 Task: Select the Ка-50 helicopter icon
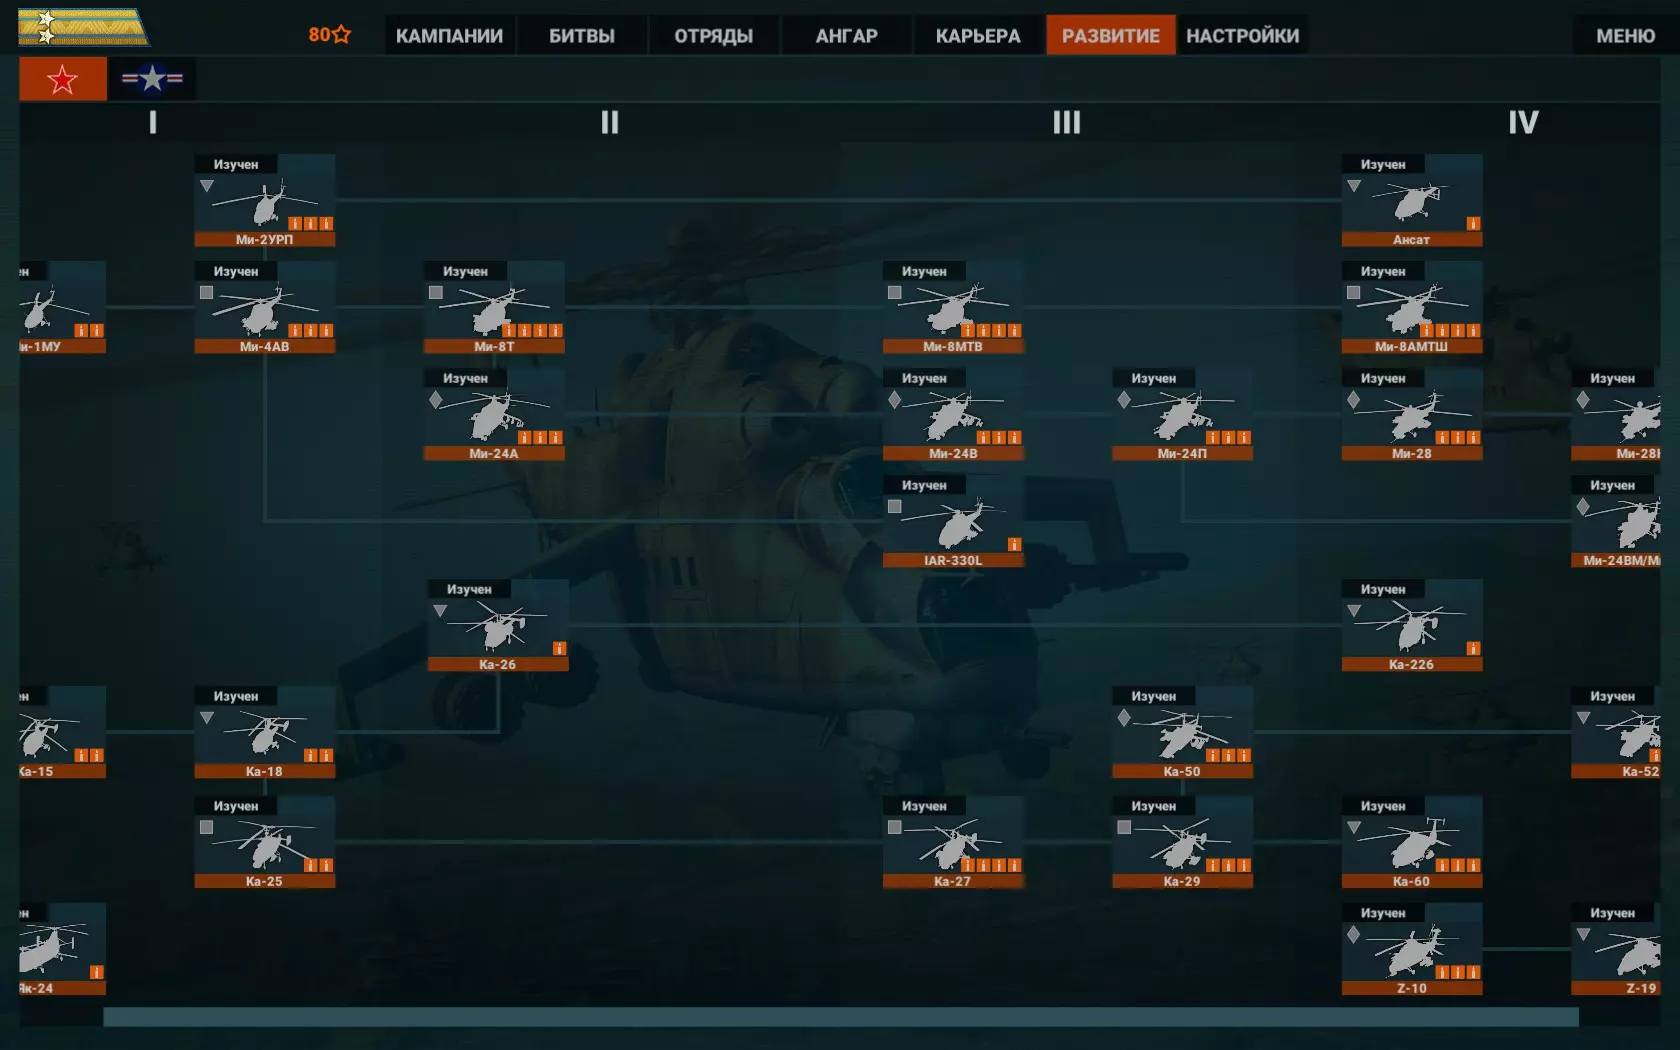tap(1182, 735)
